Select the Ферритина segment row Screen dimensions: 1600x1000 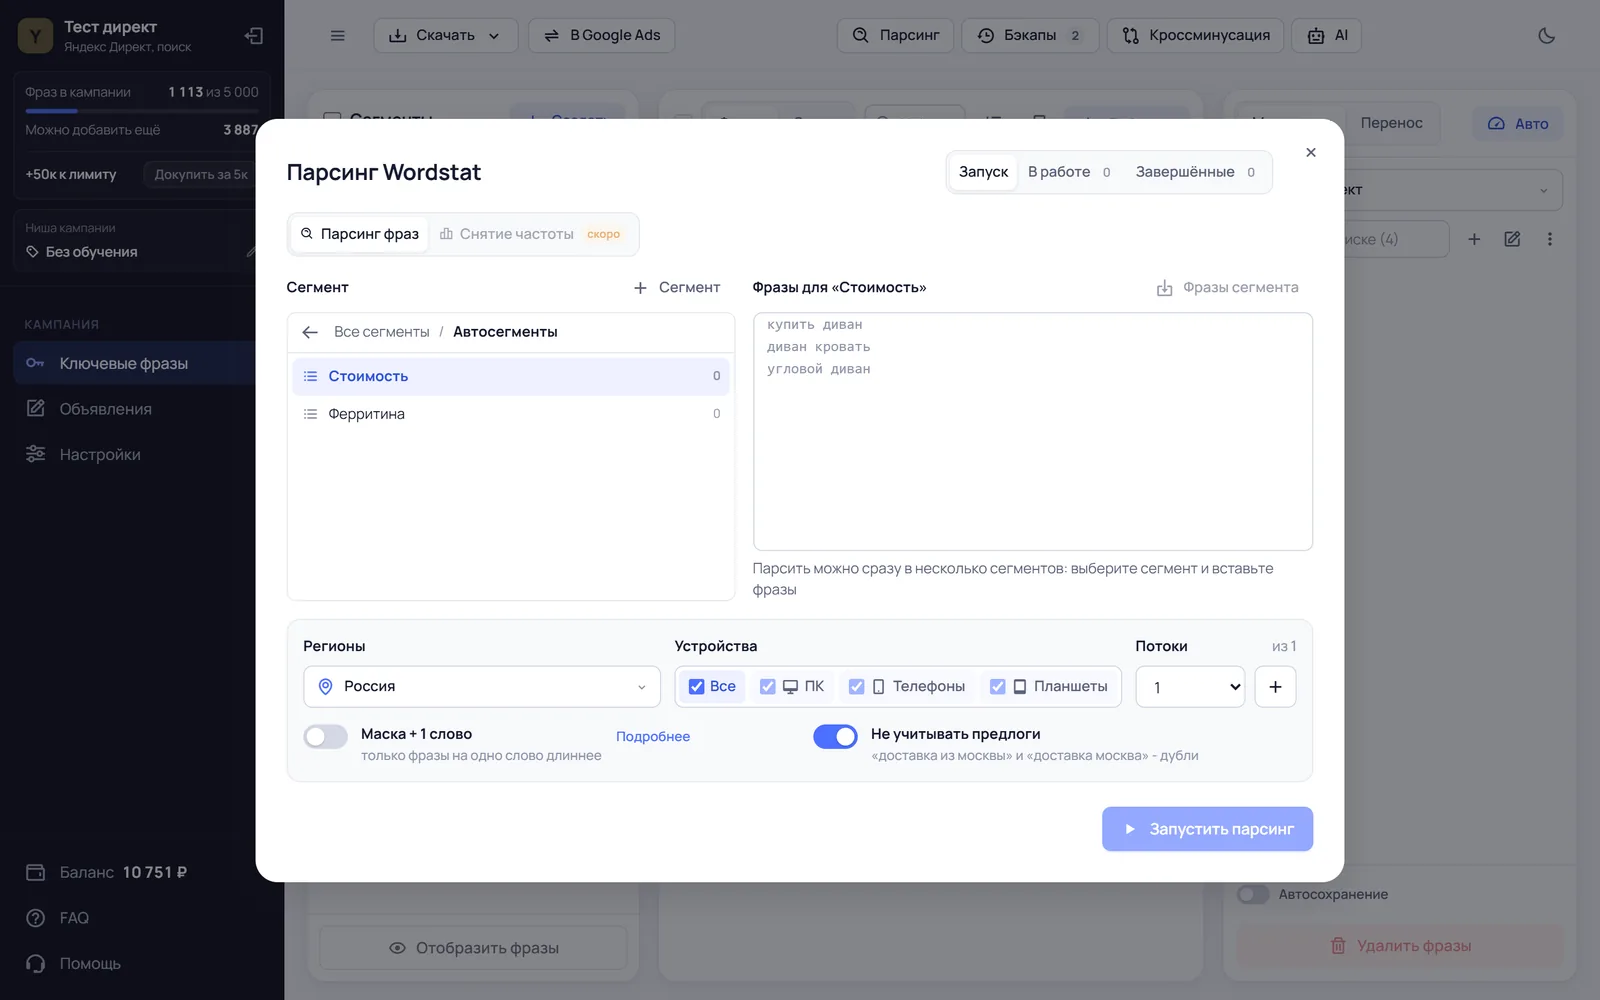(511, 414)
